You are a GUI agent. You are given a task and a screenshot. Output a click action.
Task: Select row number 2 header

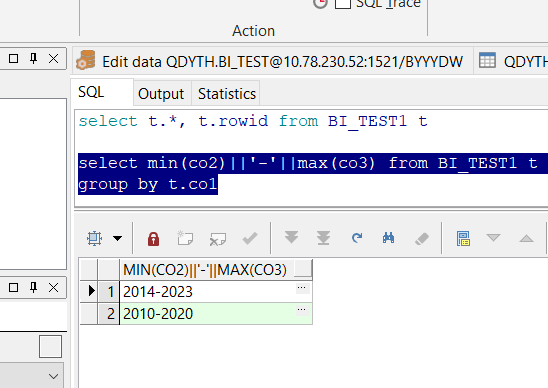pyautogui.click(x=109, y=314)
